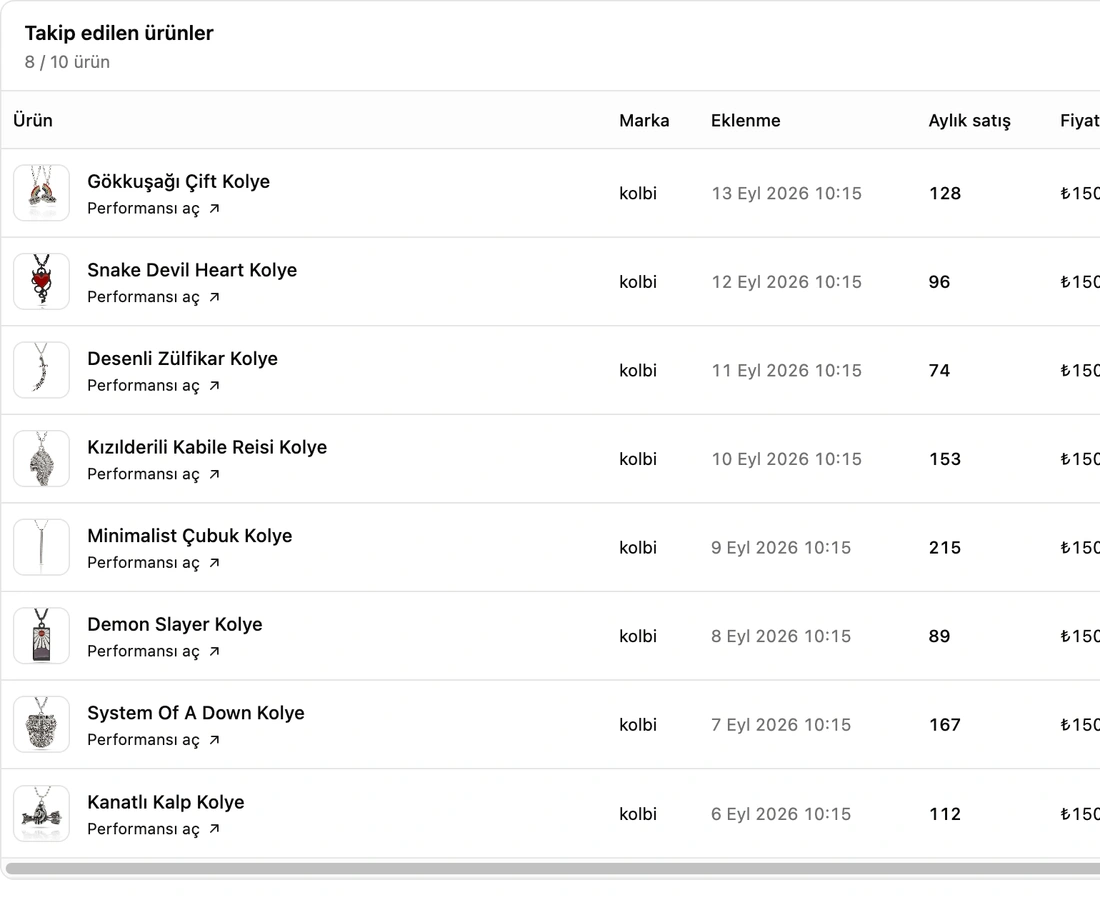Click Snake Devil Heart Kolye thumbnail

(x=41, y=281)
